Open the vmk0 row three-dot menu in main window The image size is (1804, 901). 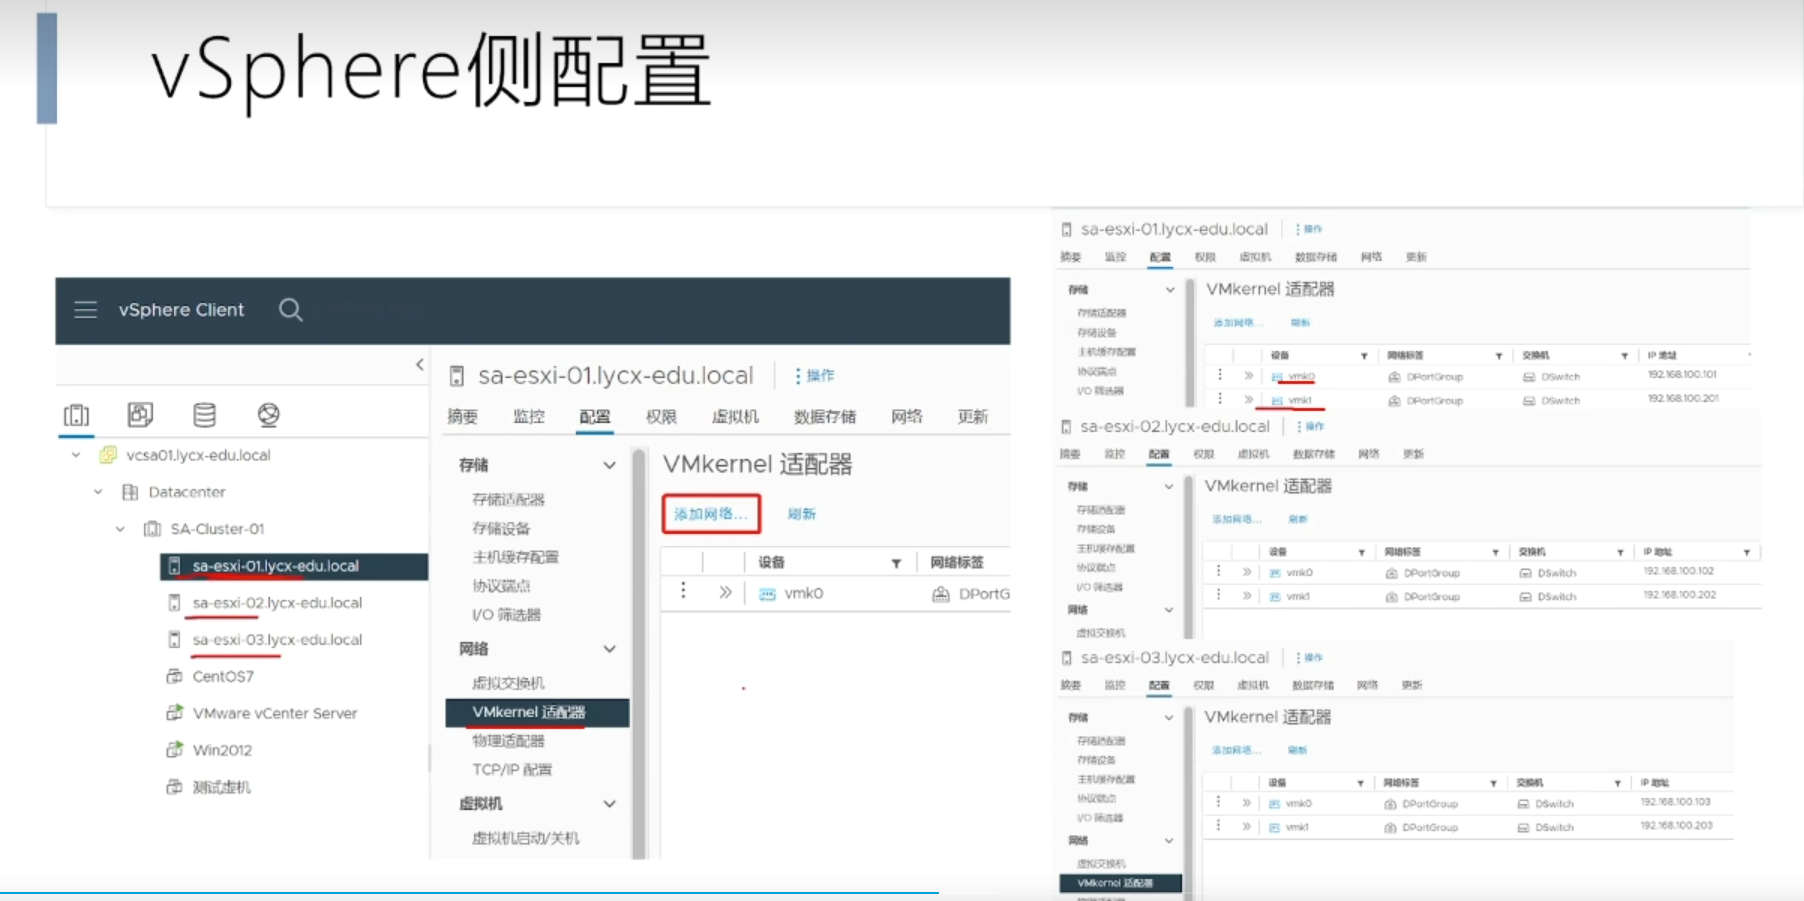click(x=684, y=592)
